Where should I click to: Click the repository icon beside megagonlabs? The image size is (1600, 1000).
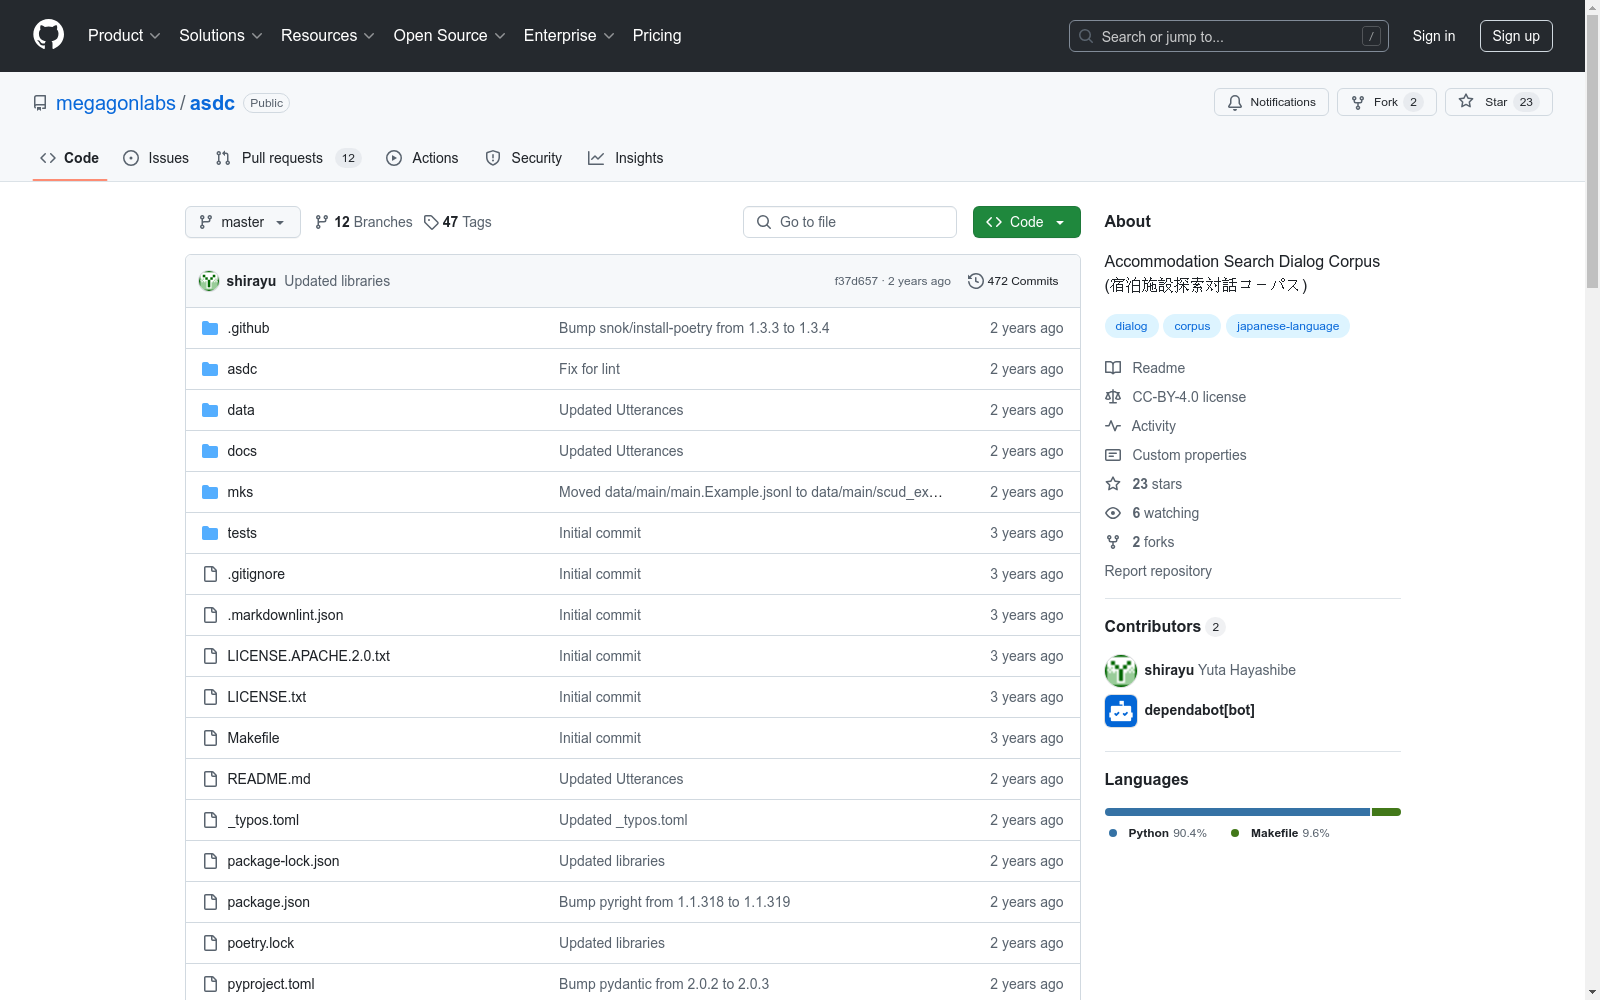pyautogui.click(x=40, y=103)
